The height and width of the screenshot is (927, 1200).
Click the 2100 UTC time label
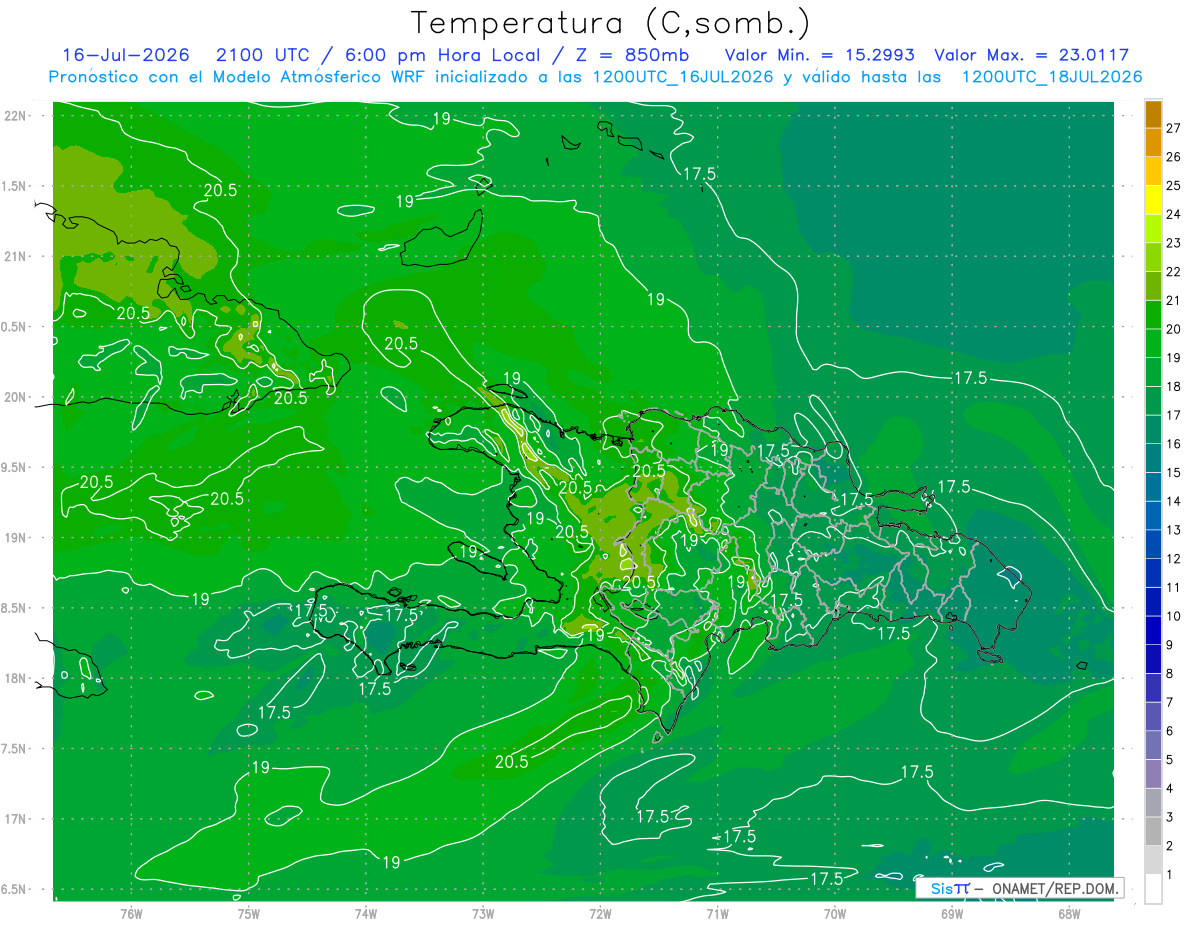pos(264,55)
